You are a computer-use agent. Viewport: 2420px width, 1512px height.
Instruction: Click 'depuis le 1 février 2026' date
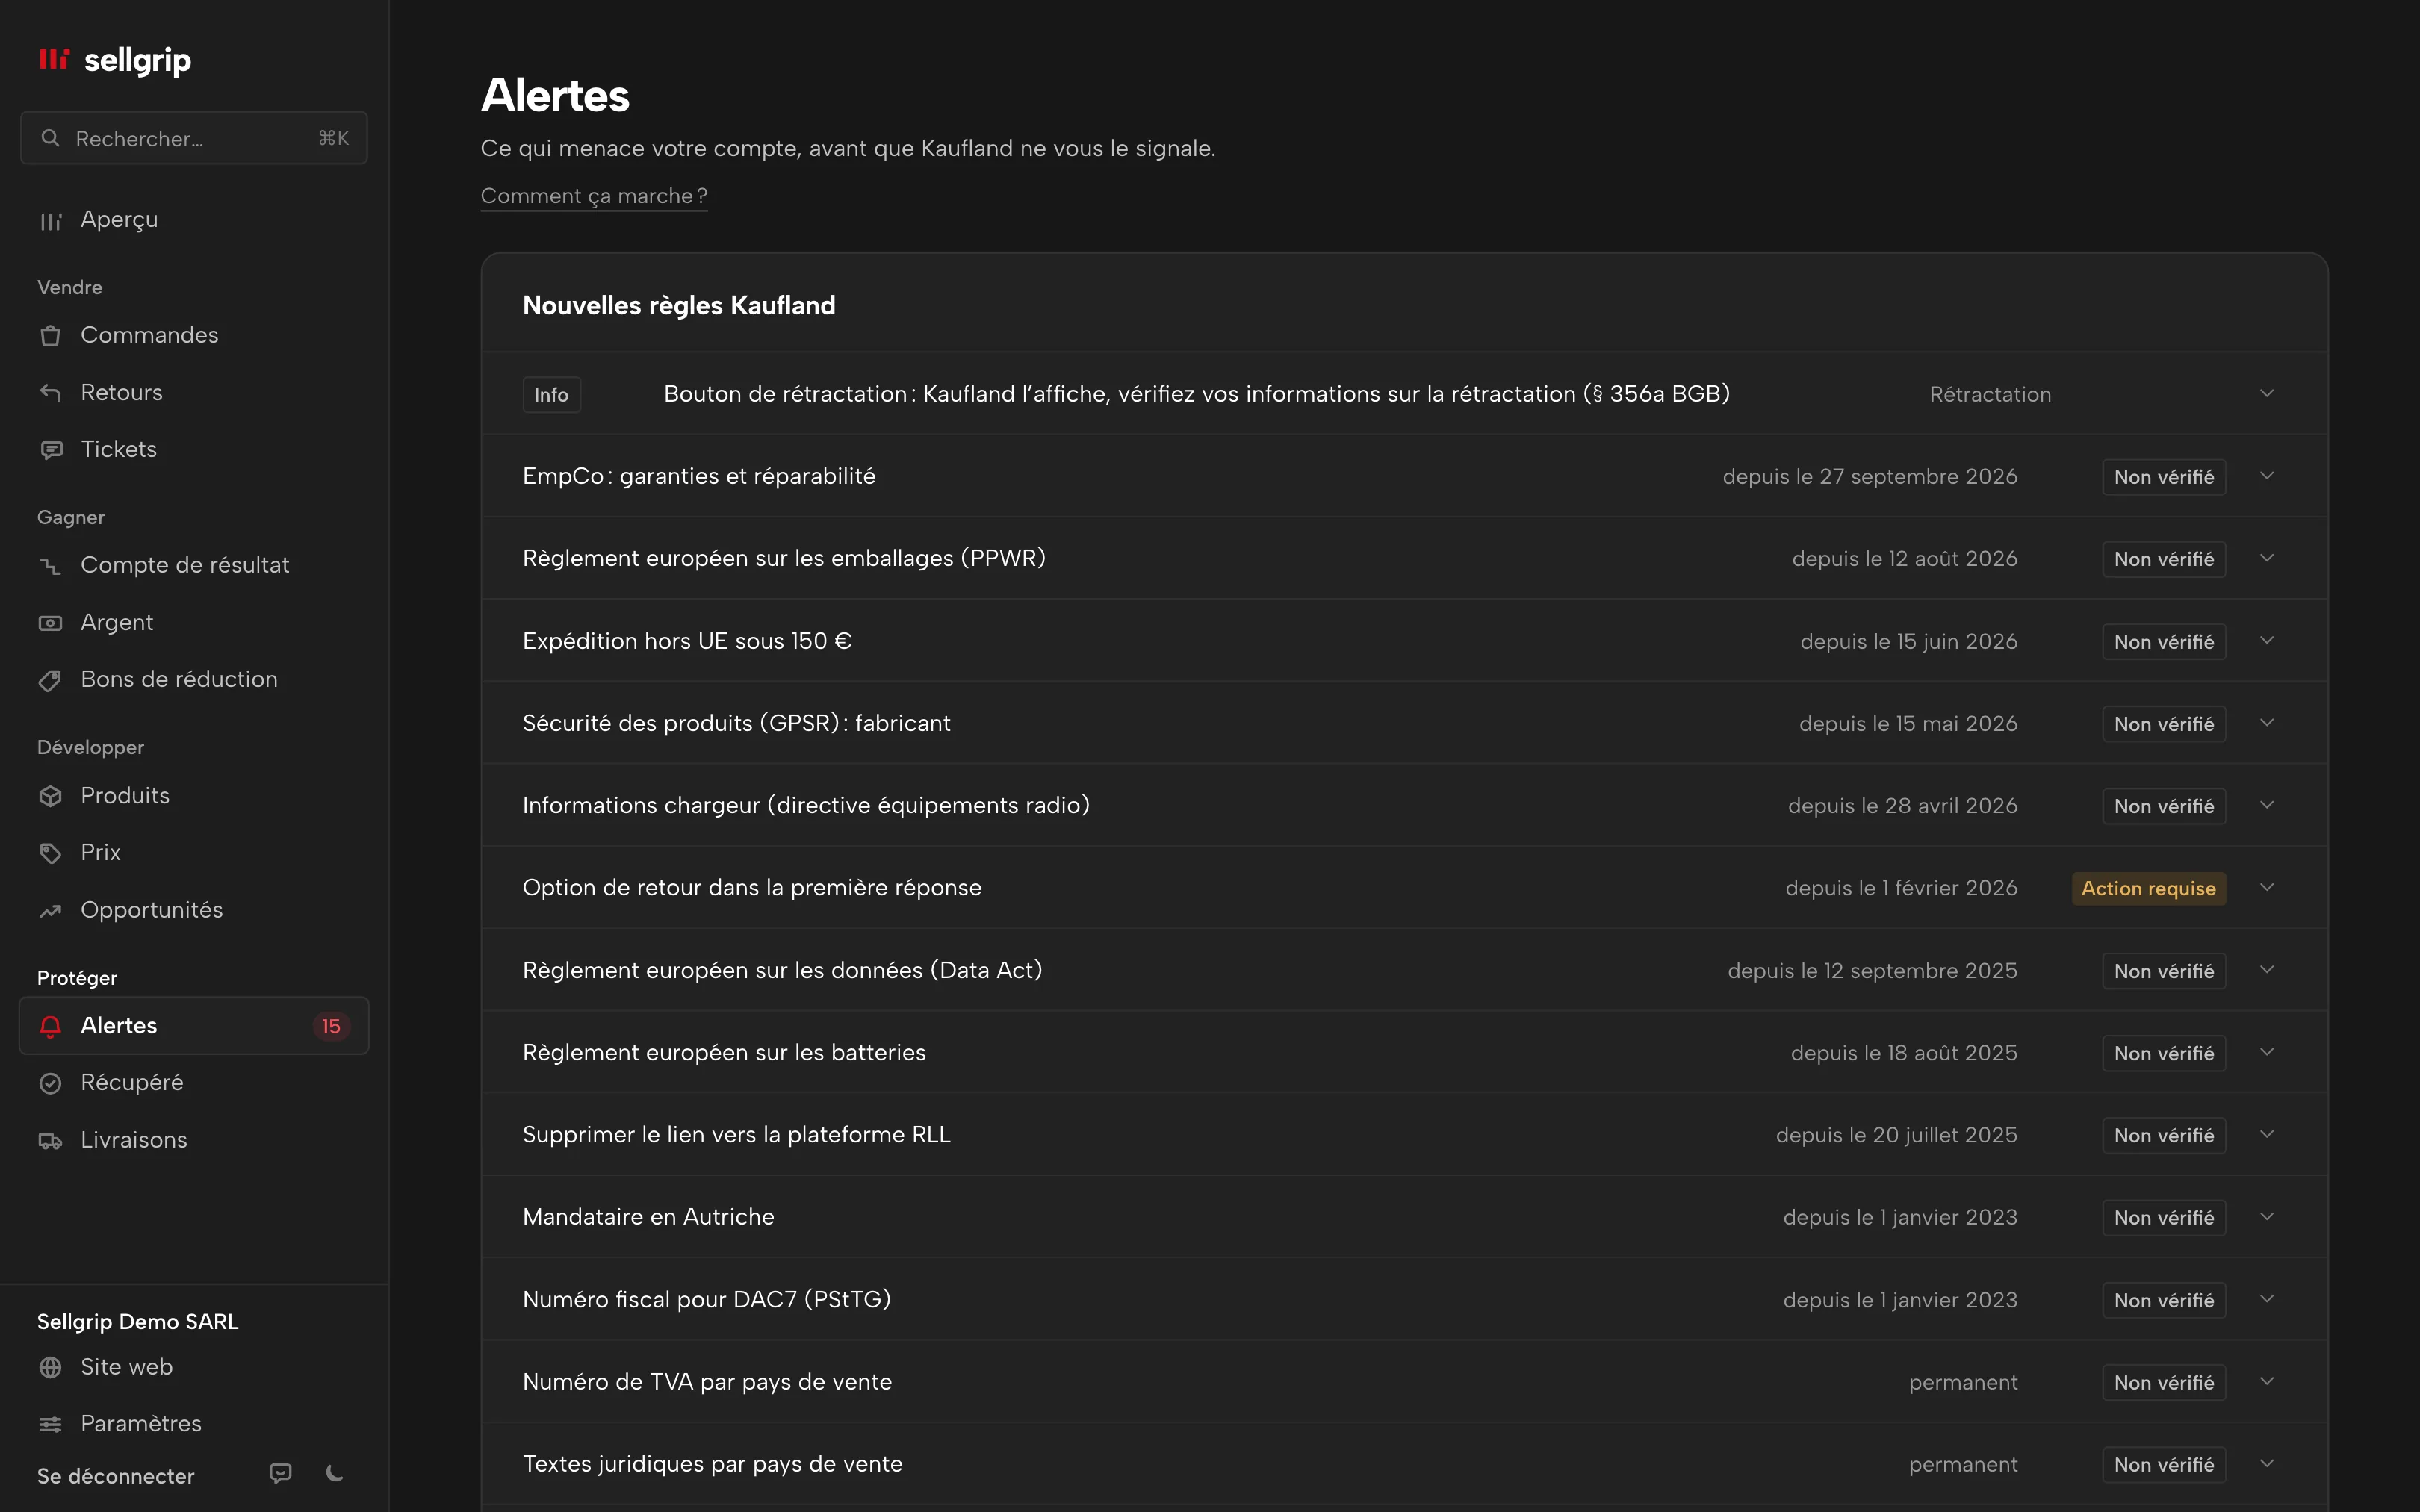(1901, 888)
